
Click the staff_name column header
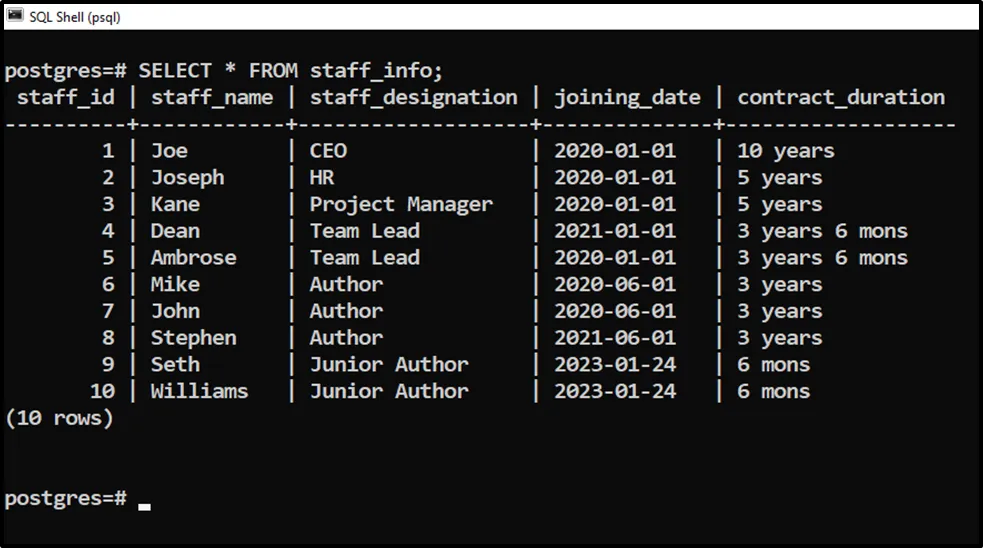click(x=212, y=98)
